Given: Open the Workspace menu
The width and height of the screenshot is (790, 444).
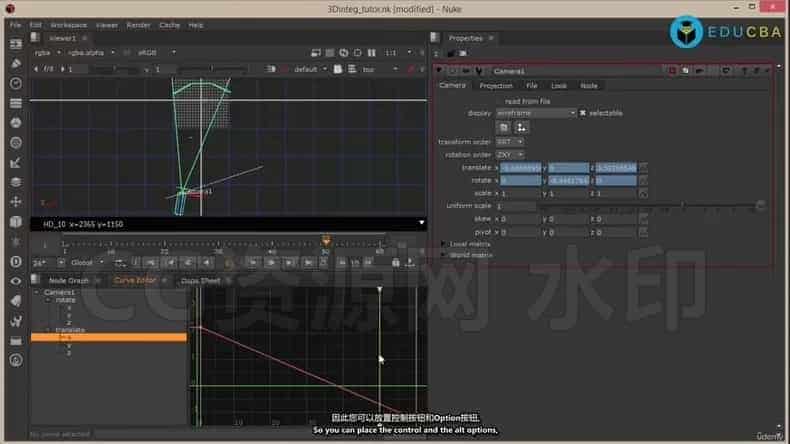Looking at the screenshot, I should click(68, 25).
